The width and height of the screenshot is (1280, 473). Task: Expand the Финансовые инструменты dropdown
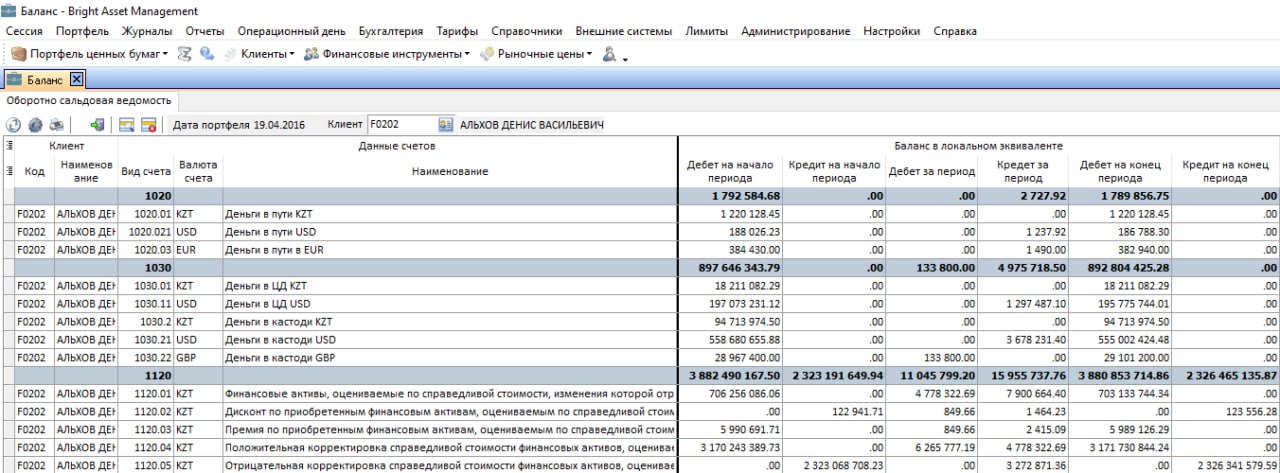(x=467, y=54)
